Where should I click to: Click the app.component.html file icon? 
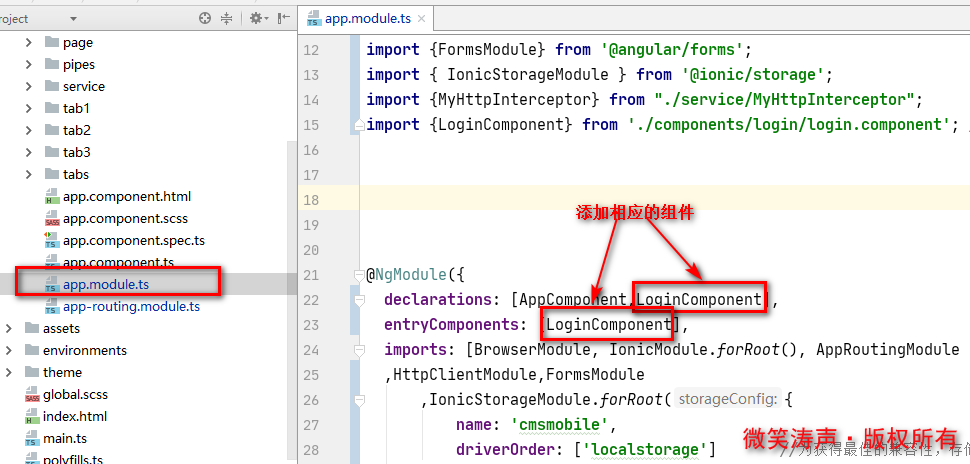pyautogui.click(x=52, y=197)
